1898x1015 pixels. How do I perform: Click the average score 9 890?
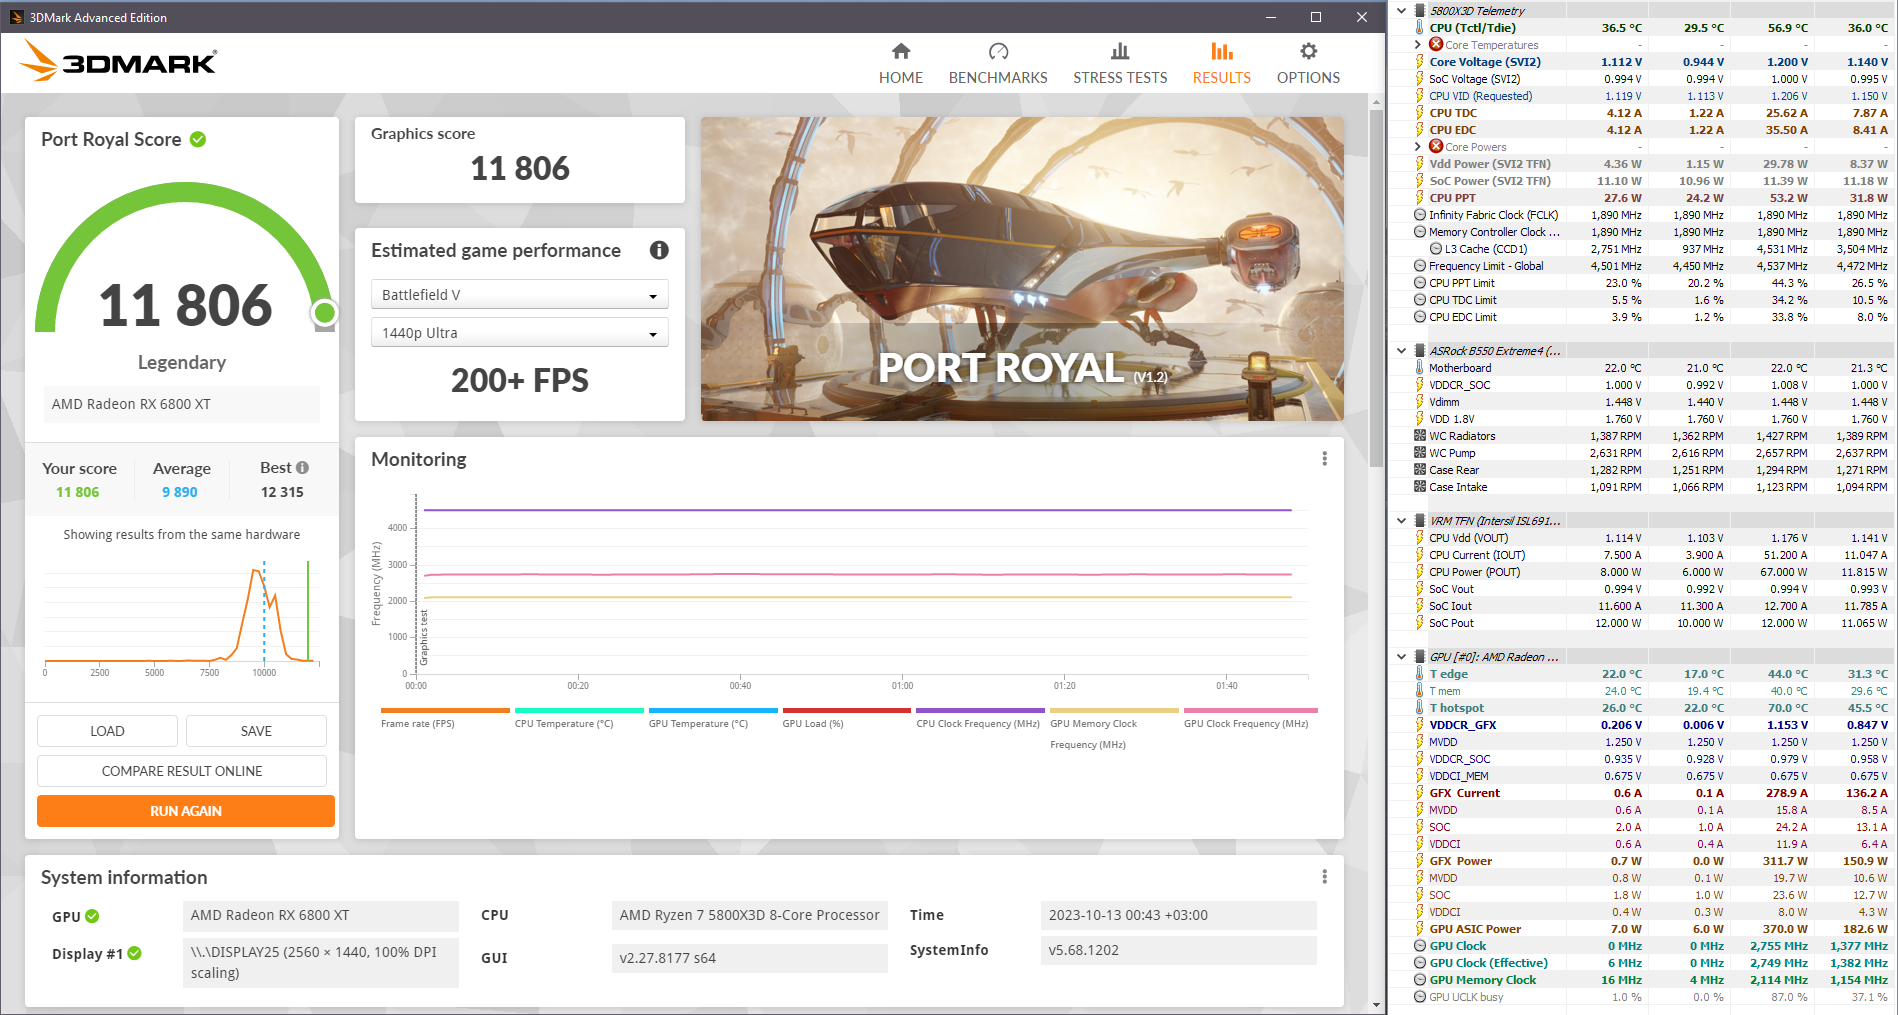180,492
